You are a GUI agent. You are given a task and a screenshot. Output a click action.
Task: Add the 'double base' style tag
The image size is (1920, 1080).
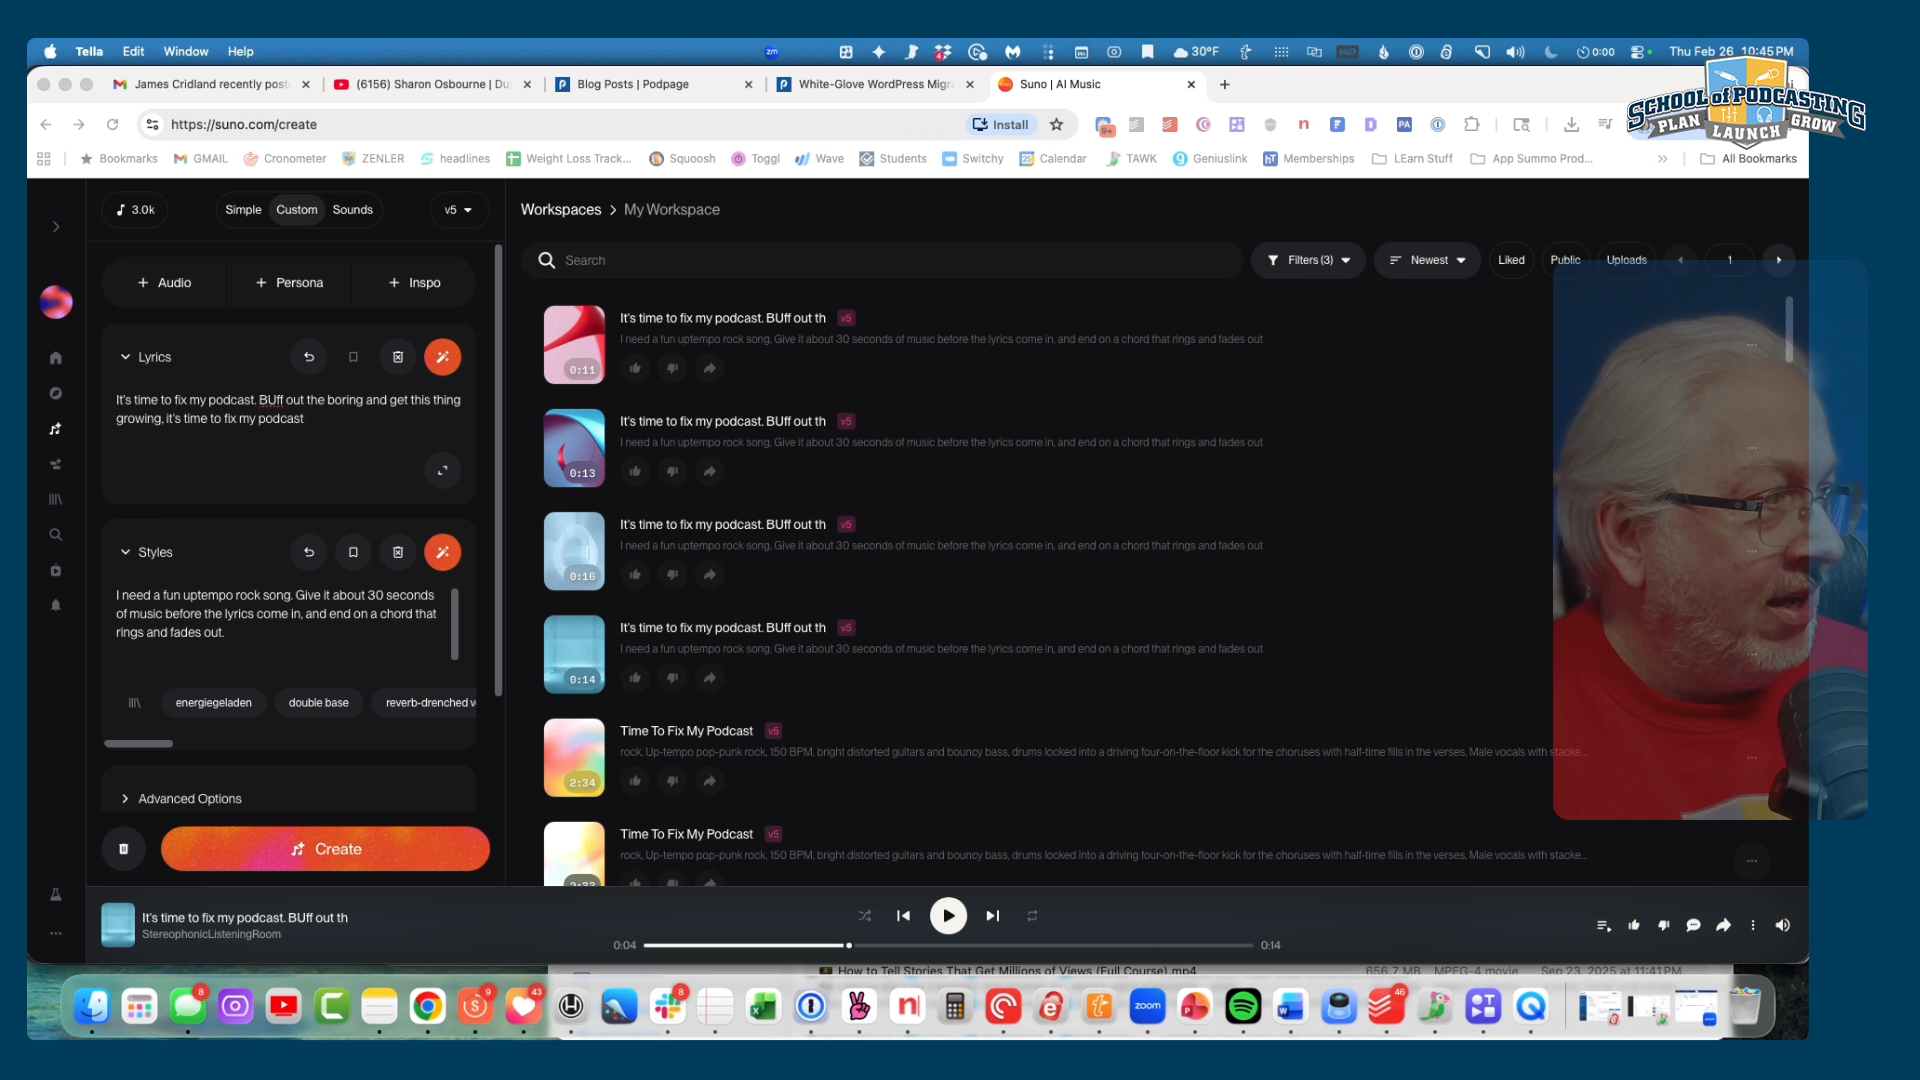pos(318,703)
